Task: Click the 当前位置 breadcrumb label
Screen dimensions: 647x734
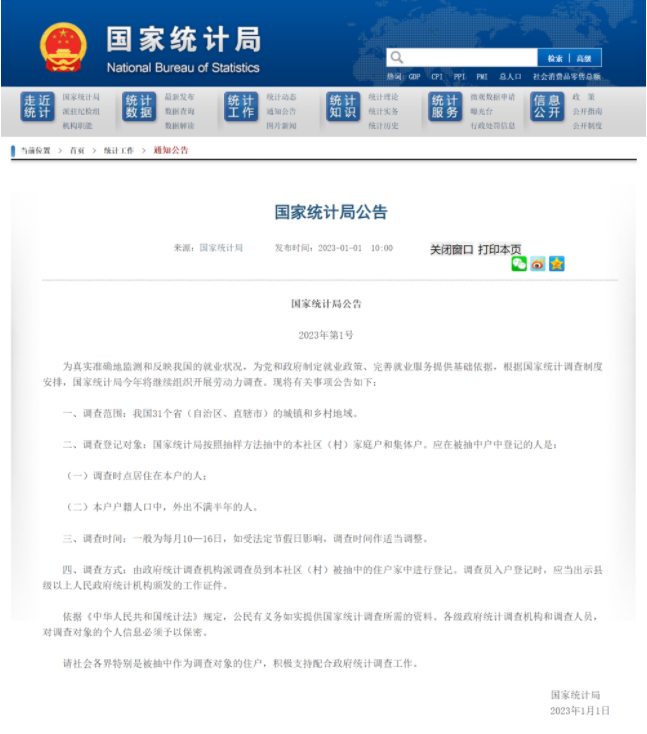Action: (x=36, y=151)
